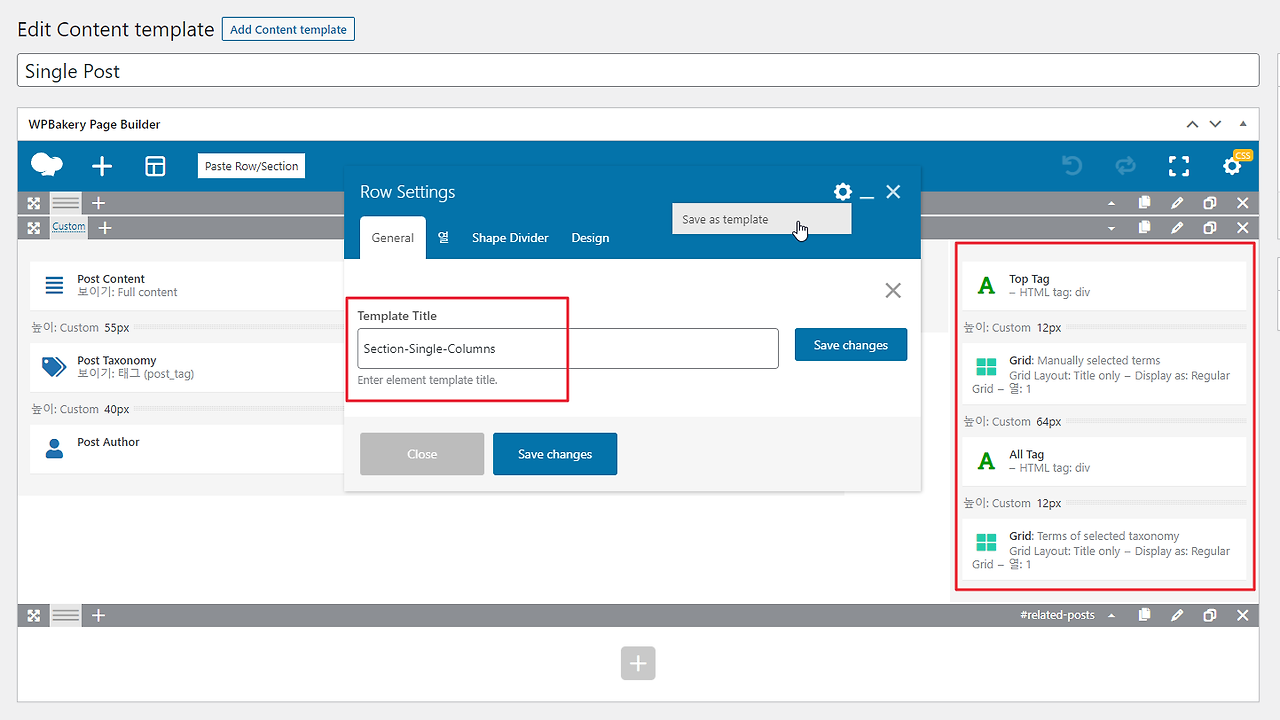Click the gray plus in the #related-posts row
The height and width of the screenshot is (720, 1280).
[x=638, y=663]
